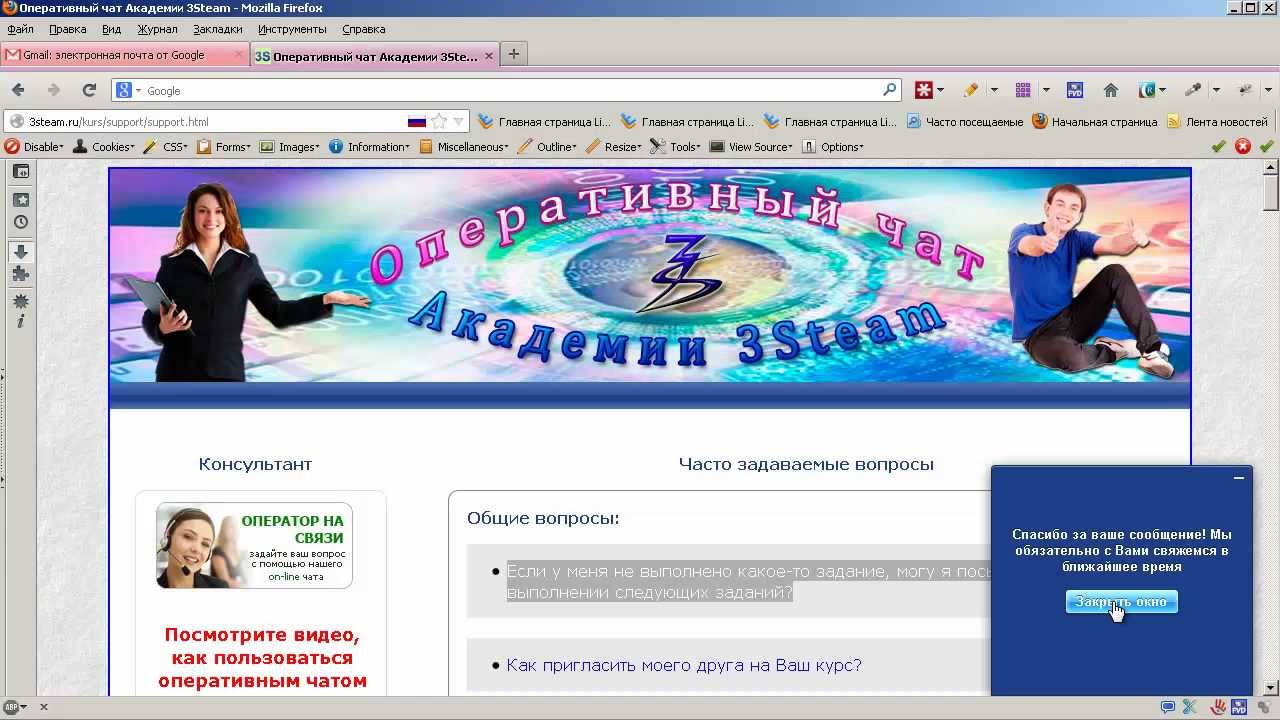Open the Начальная страница bookmark
The width and height of the screenshot is (1280, 720).
pyautogui.click(x=1095, y=122)
